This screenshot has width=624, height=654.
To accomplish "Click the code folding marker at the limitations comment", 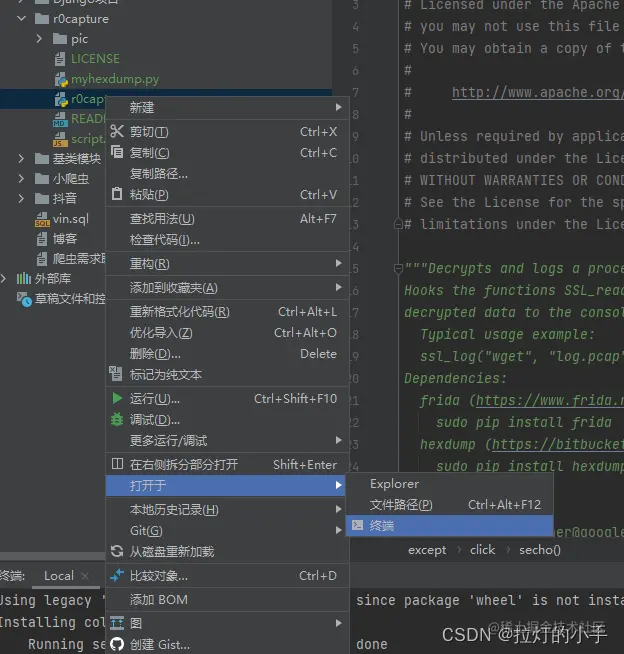I will (398, 224).
